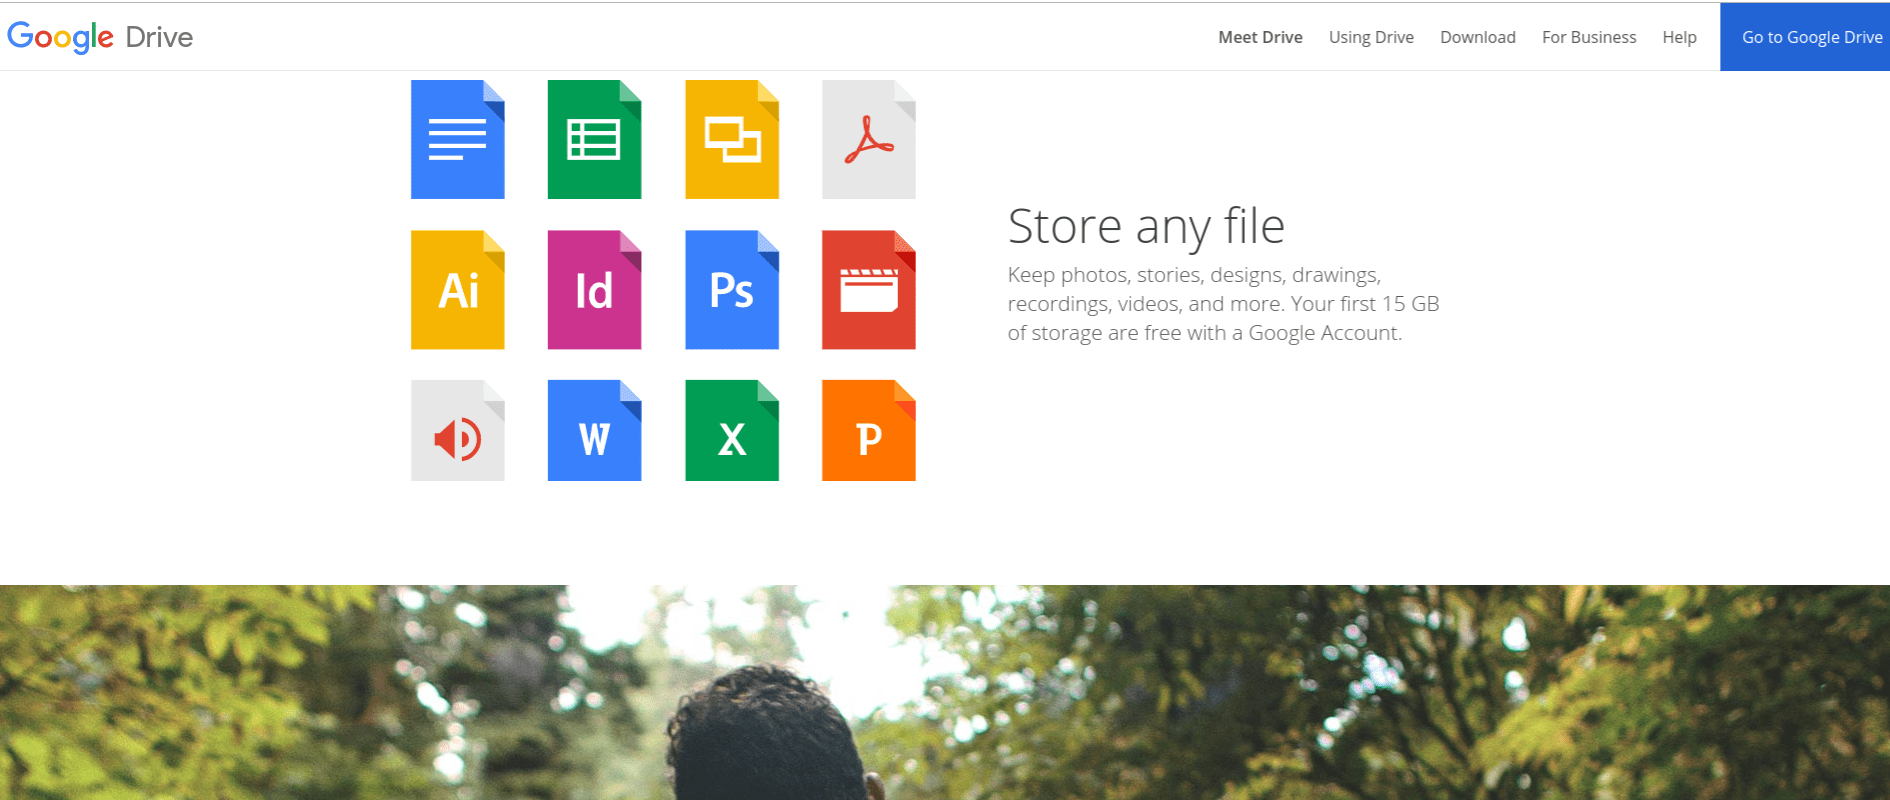Click the blue W Word file icon

[x=595, y=431]
